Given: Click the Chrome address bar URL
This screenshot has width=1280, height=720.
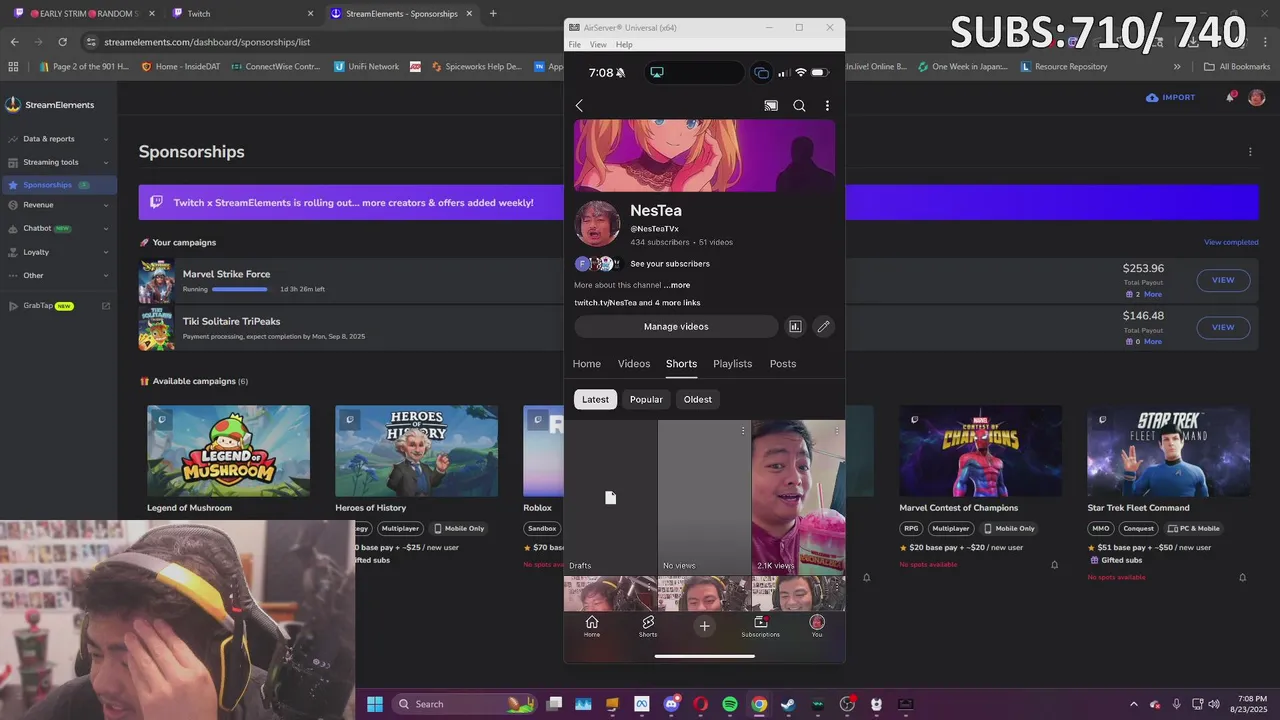Looking at the screenshot, I should tap(207, 42).
